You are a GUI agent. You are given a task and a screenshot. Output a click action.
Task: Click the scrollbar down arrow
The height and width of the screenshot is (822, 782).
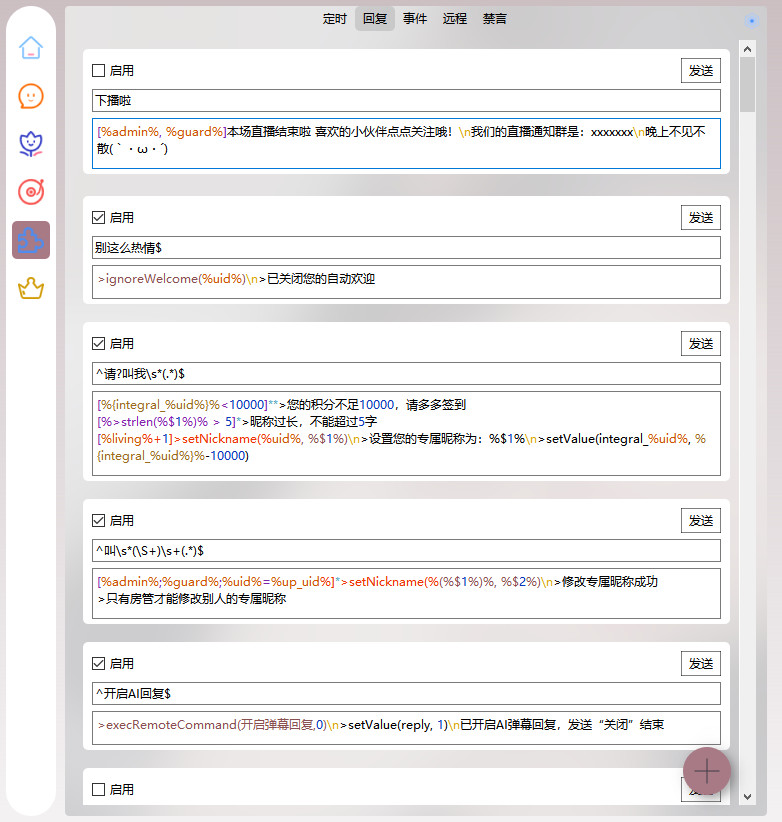point(747,796)
